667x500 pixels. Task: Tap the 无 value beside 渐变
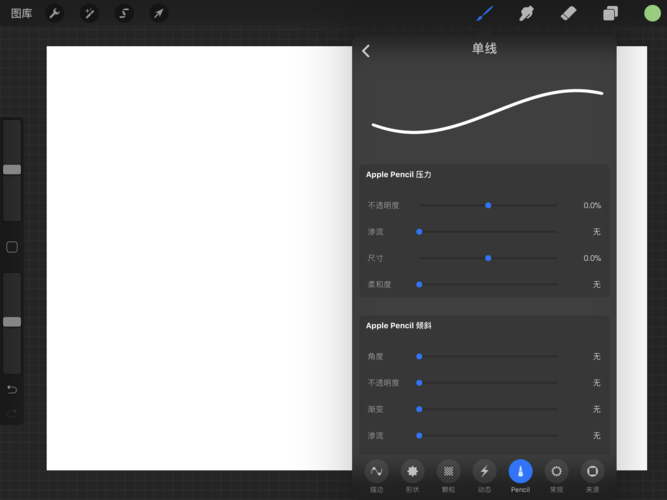(597, 409)
